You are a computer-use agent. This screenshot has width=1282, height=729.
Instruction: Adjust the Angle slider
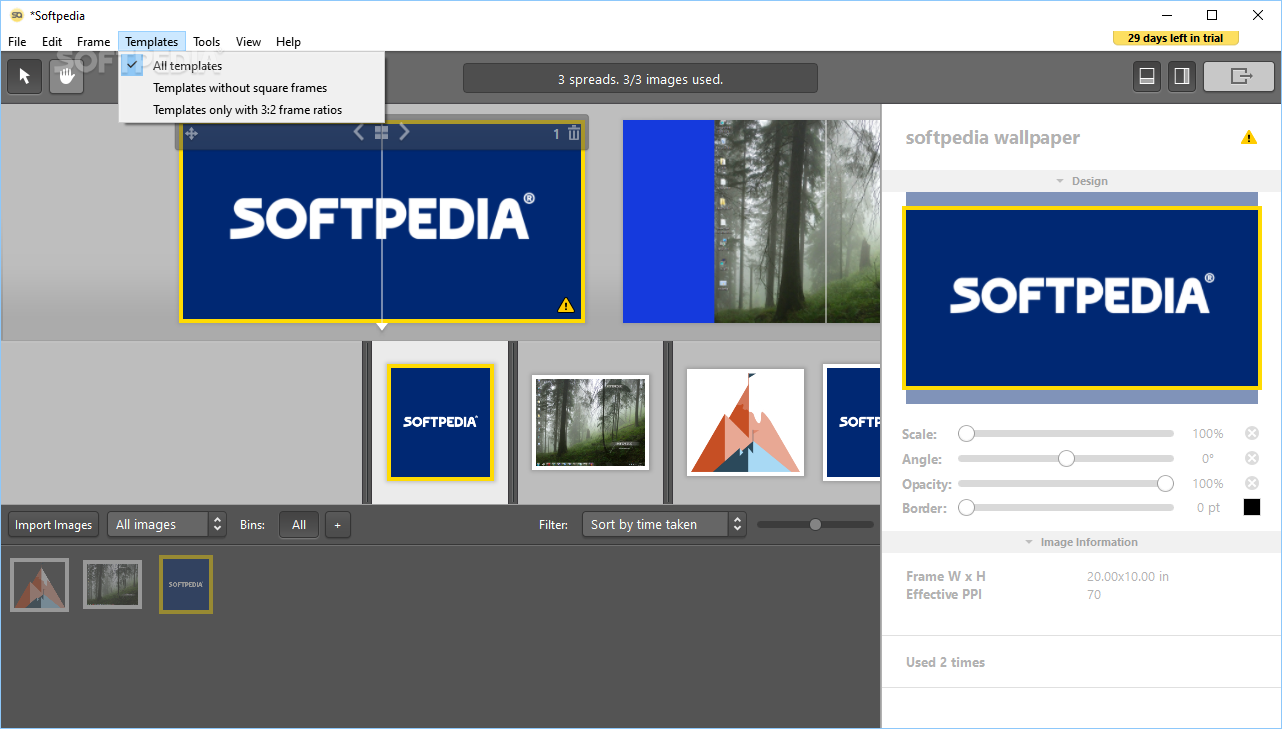click(1066, 458)
